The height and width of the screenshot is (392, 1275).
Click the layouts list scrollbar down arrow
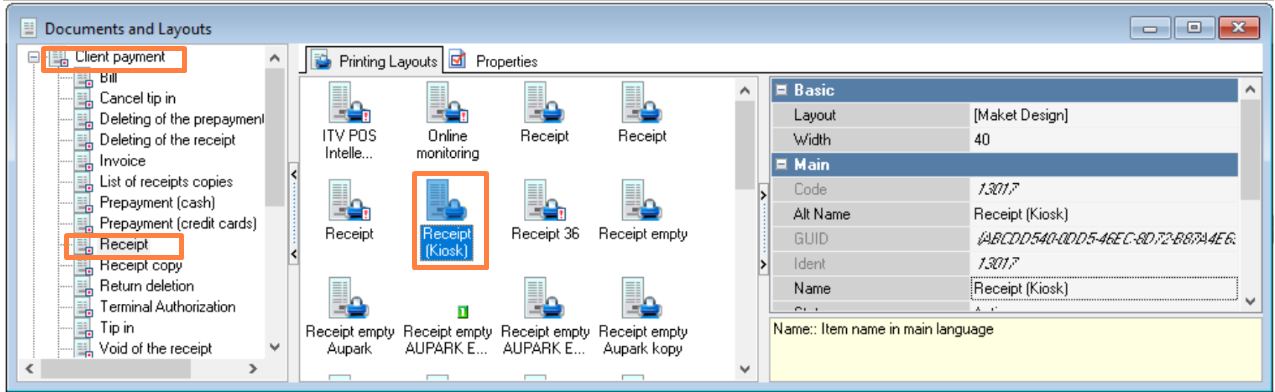tap(744, 369)
